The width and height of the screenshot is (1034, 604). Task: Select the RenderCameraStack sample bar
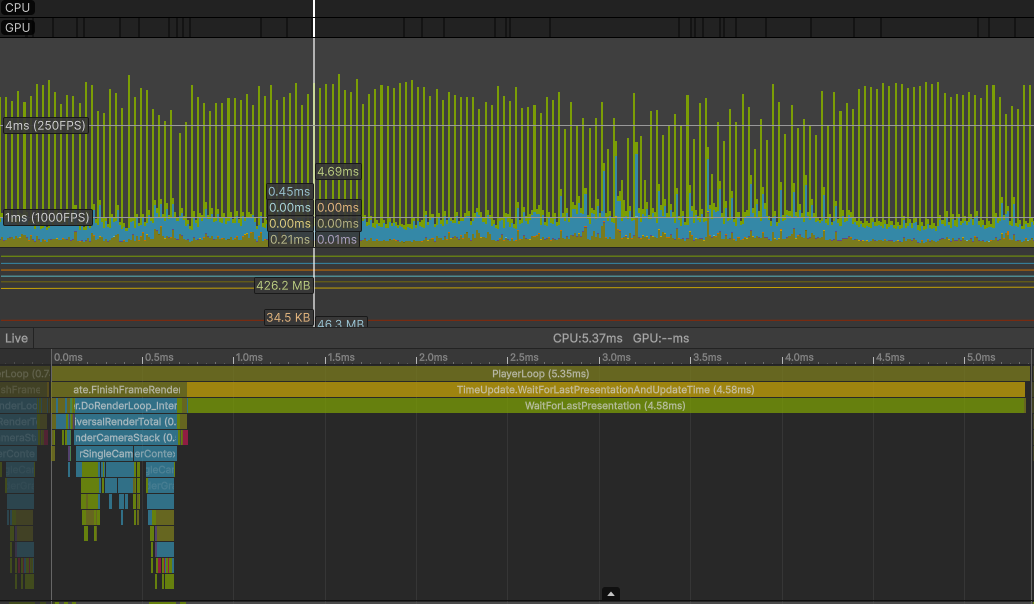pyautogui.click(x=125, y=437)
